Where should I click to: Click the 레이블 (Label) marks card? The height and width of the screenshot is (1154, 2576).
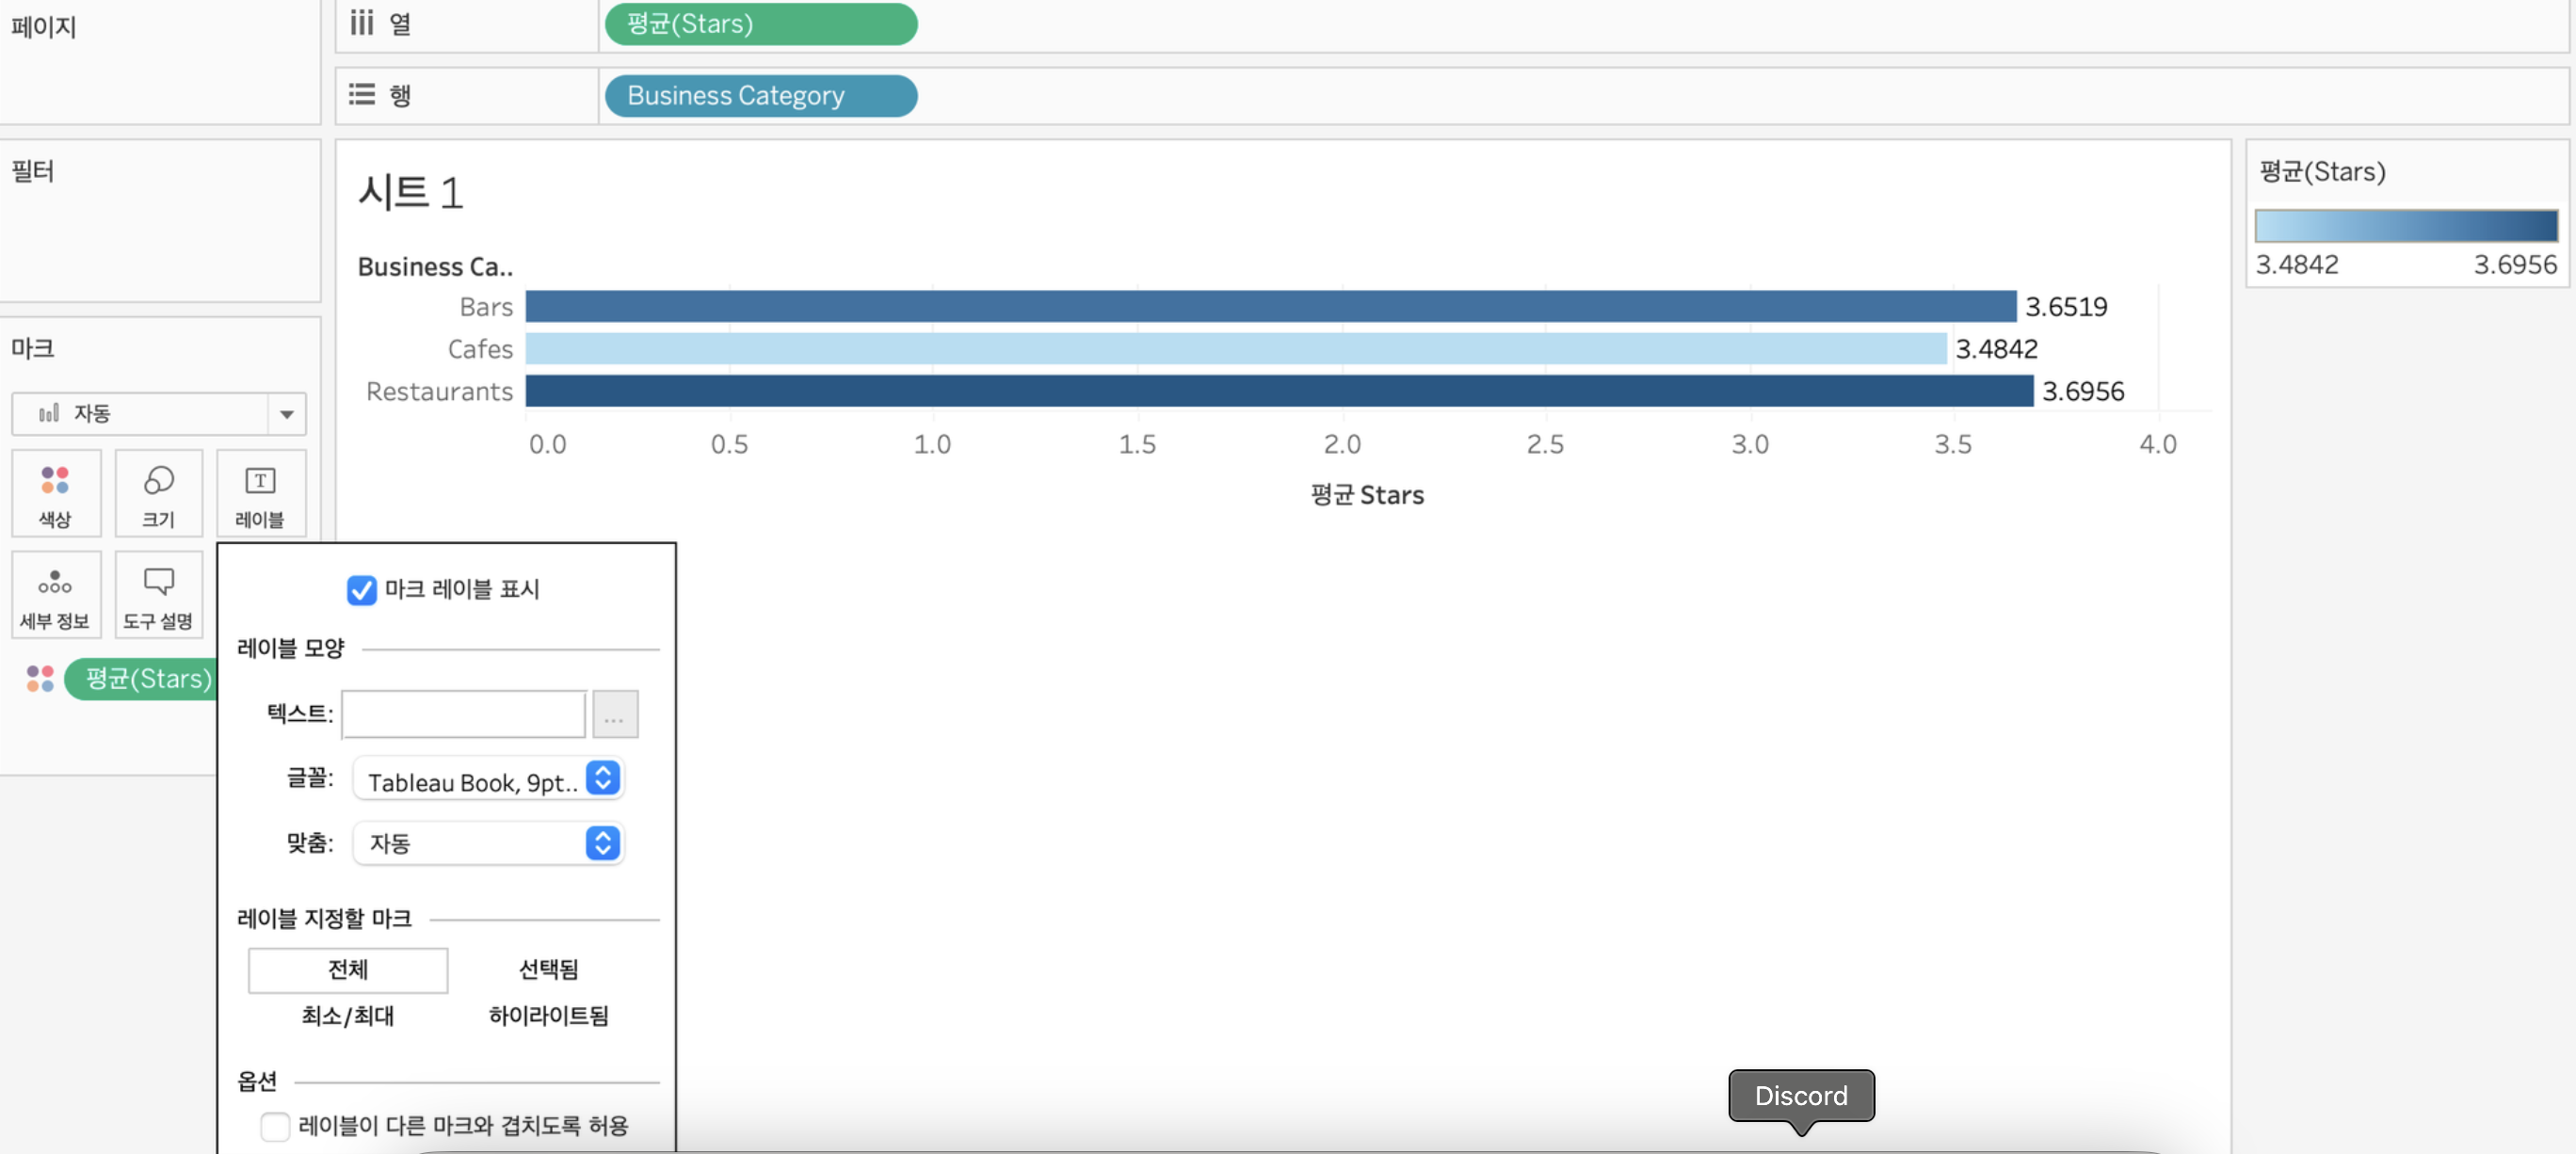click(x=260, y=494)
